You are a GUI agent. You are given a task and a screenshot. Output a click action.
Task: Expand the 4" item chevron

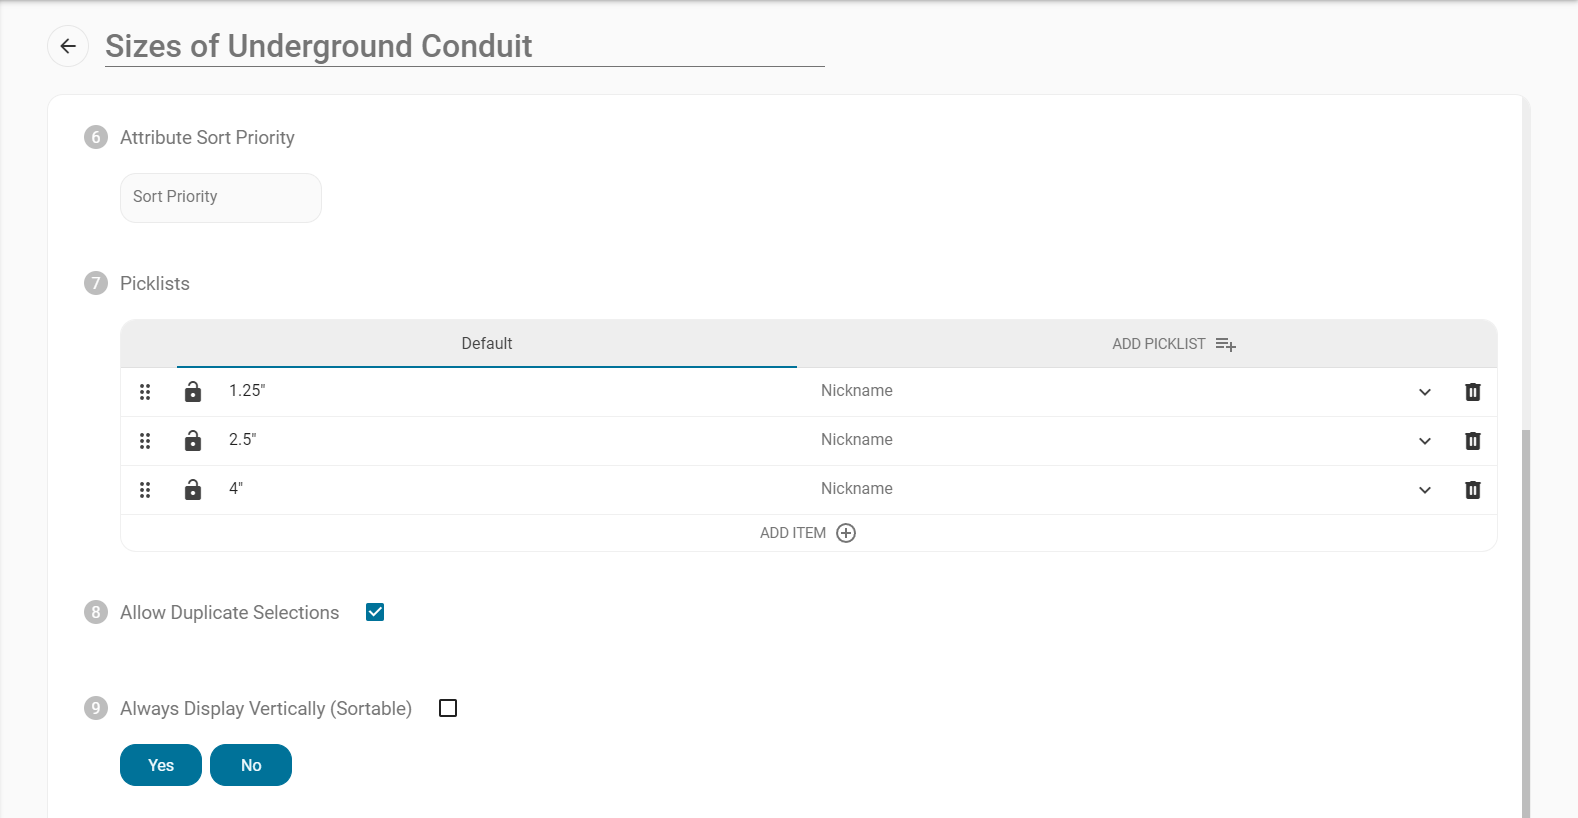[x=1425, y=490]
